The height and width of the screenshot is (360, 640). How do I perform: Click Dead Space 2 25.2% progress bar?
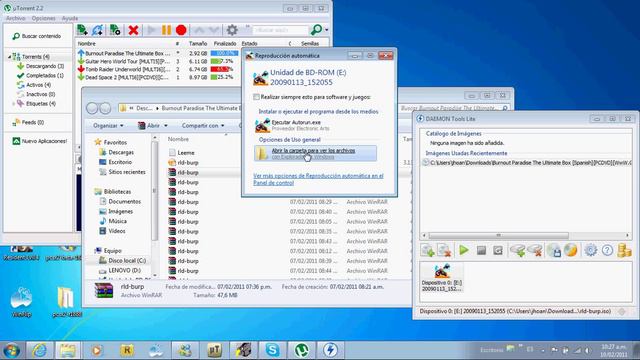pos(224,77)
